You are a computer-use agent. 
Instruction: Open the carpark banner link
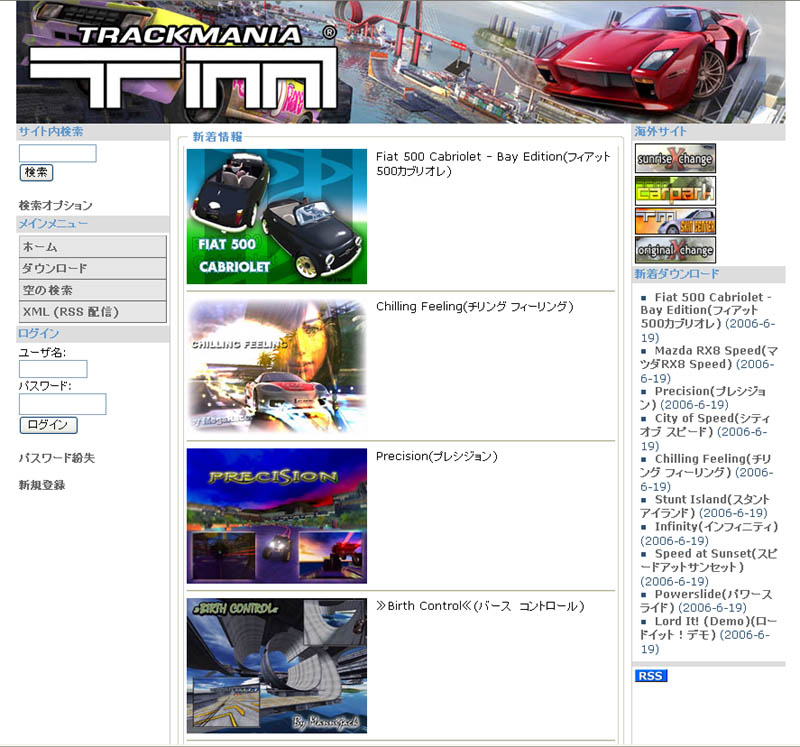(x=675, y=190)
